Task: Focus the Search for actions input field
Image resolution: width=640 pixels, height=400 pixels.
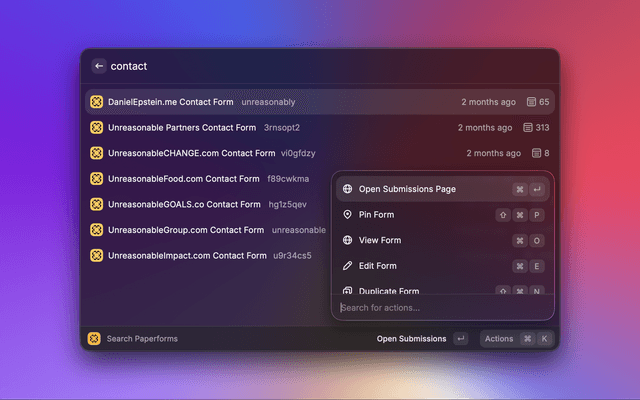Action: click(440, 308)
